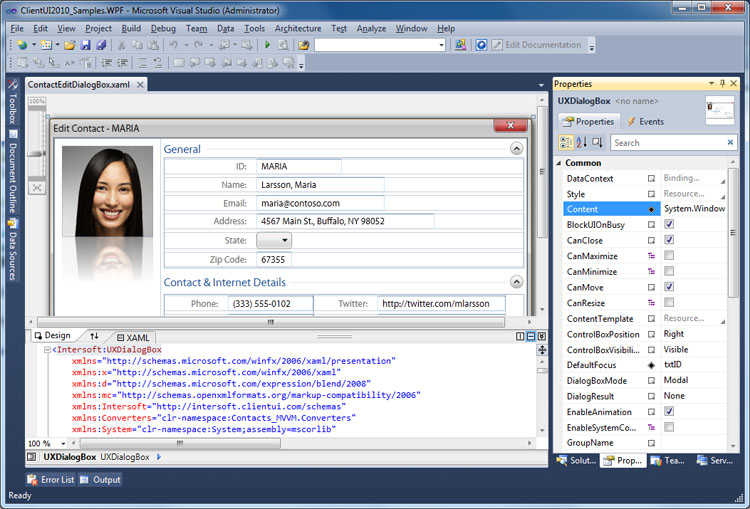
Task: Open the File menu
Action: [17, 28]
